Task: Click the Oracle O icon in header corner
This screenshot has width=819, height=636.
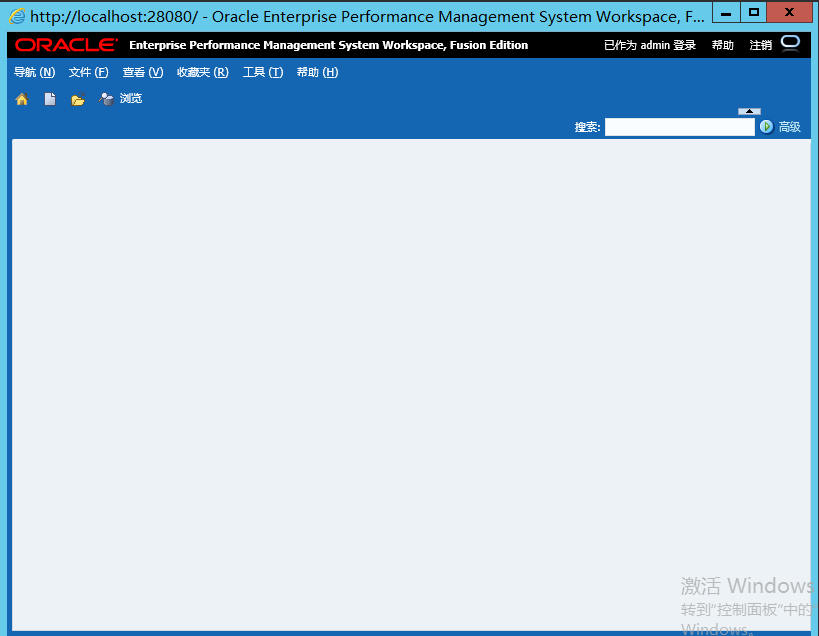Action: tap(790, 43)
